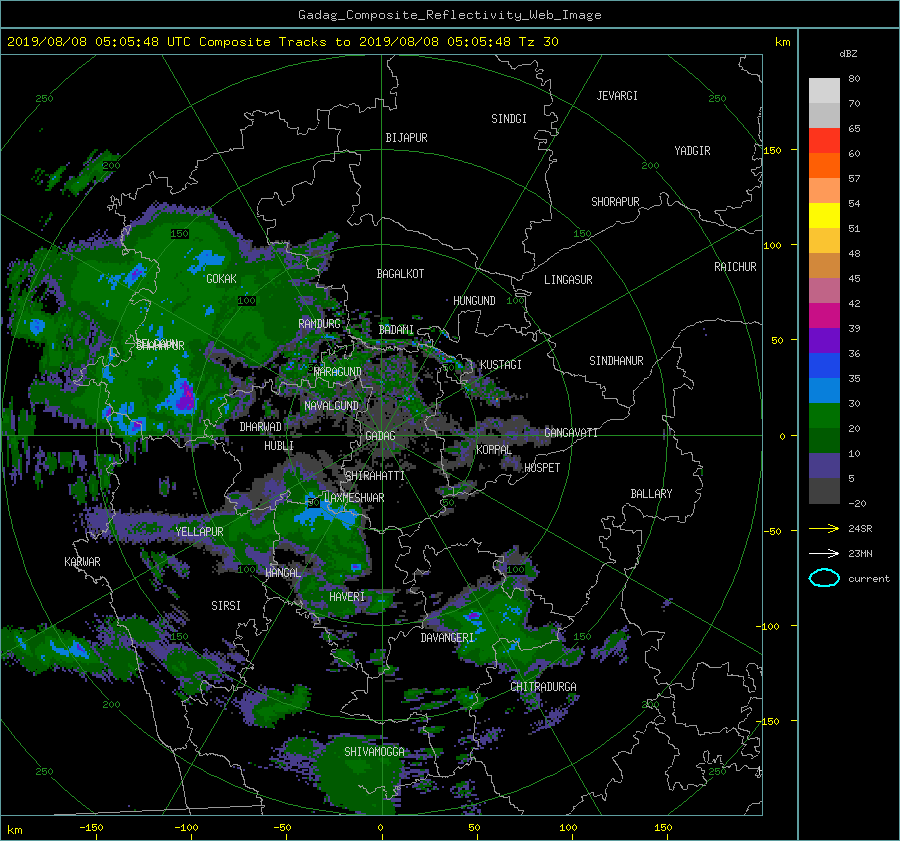Image resolution: width=900 pixels, height=841 pixels.
Task: Select the JEVARGI city label
Action: [x=617, y=96]
